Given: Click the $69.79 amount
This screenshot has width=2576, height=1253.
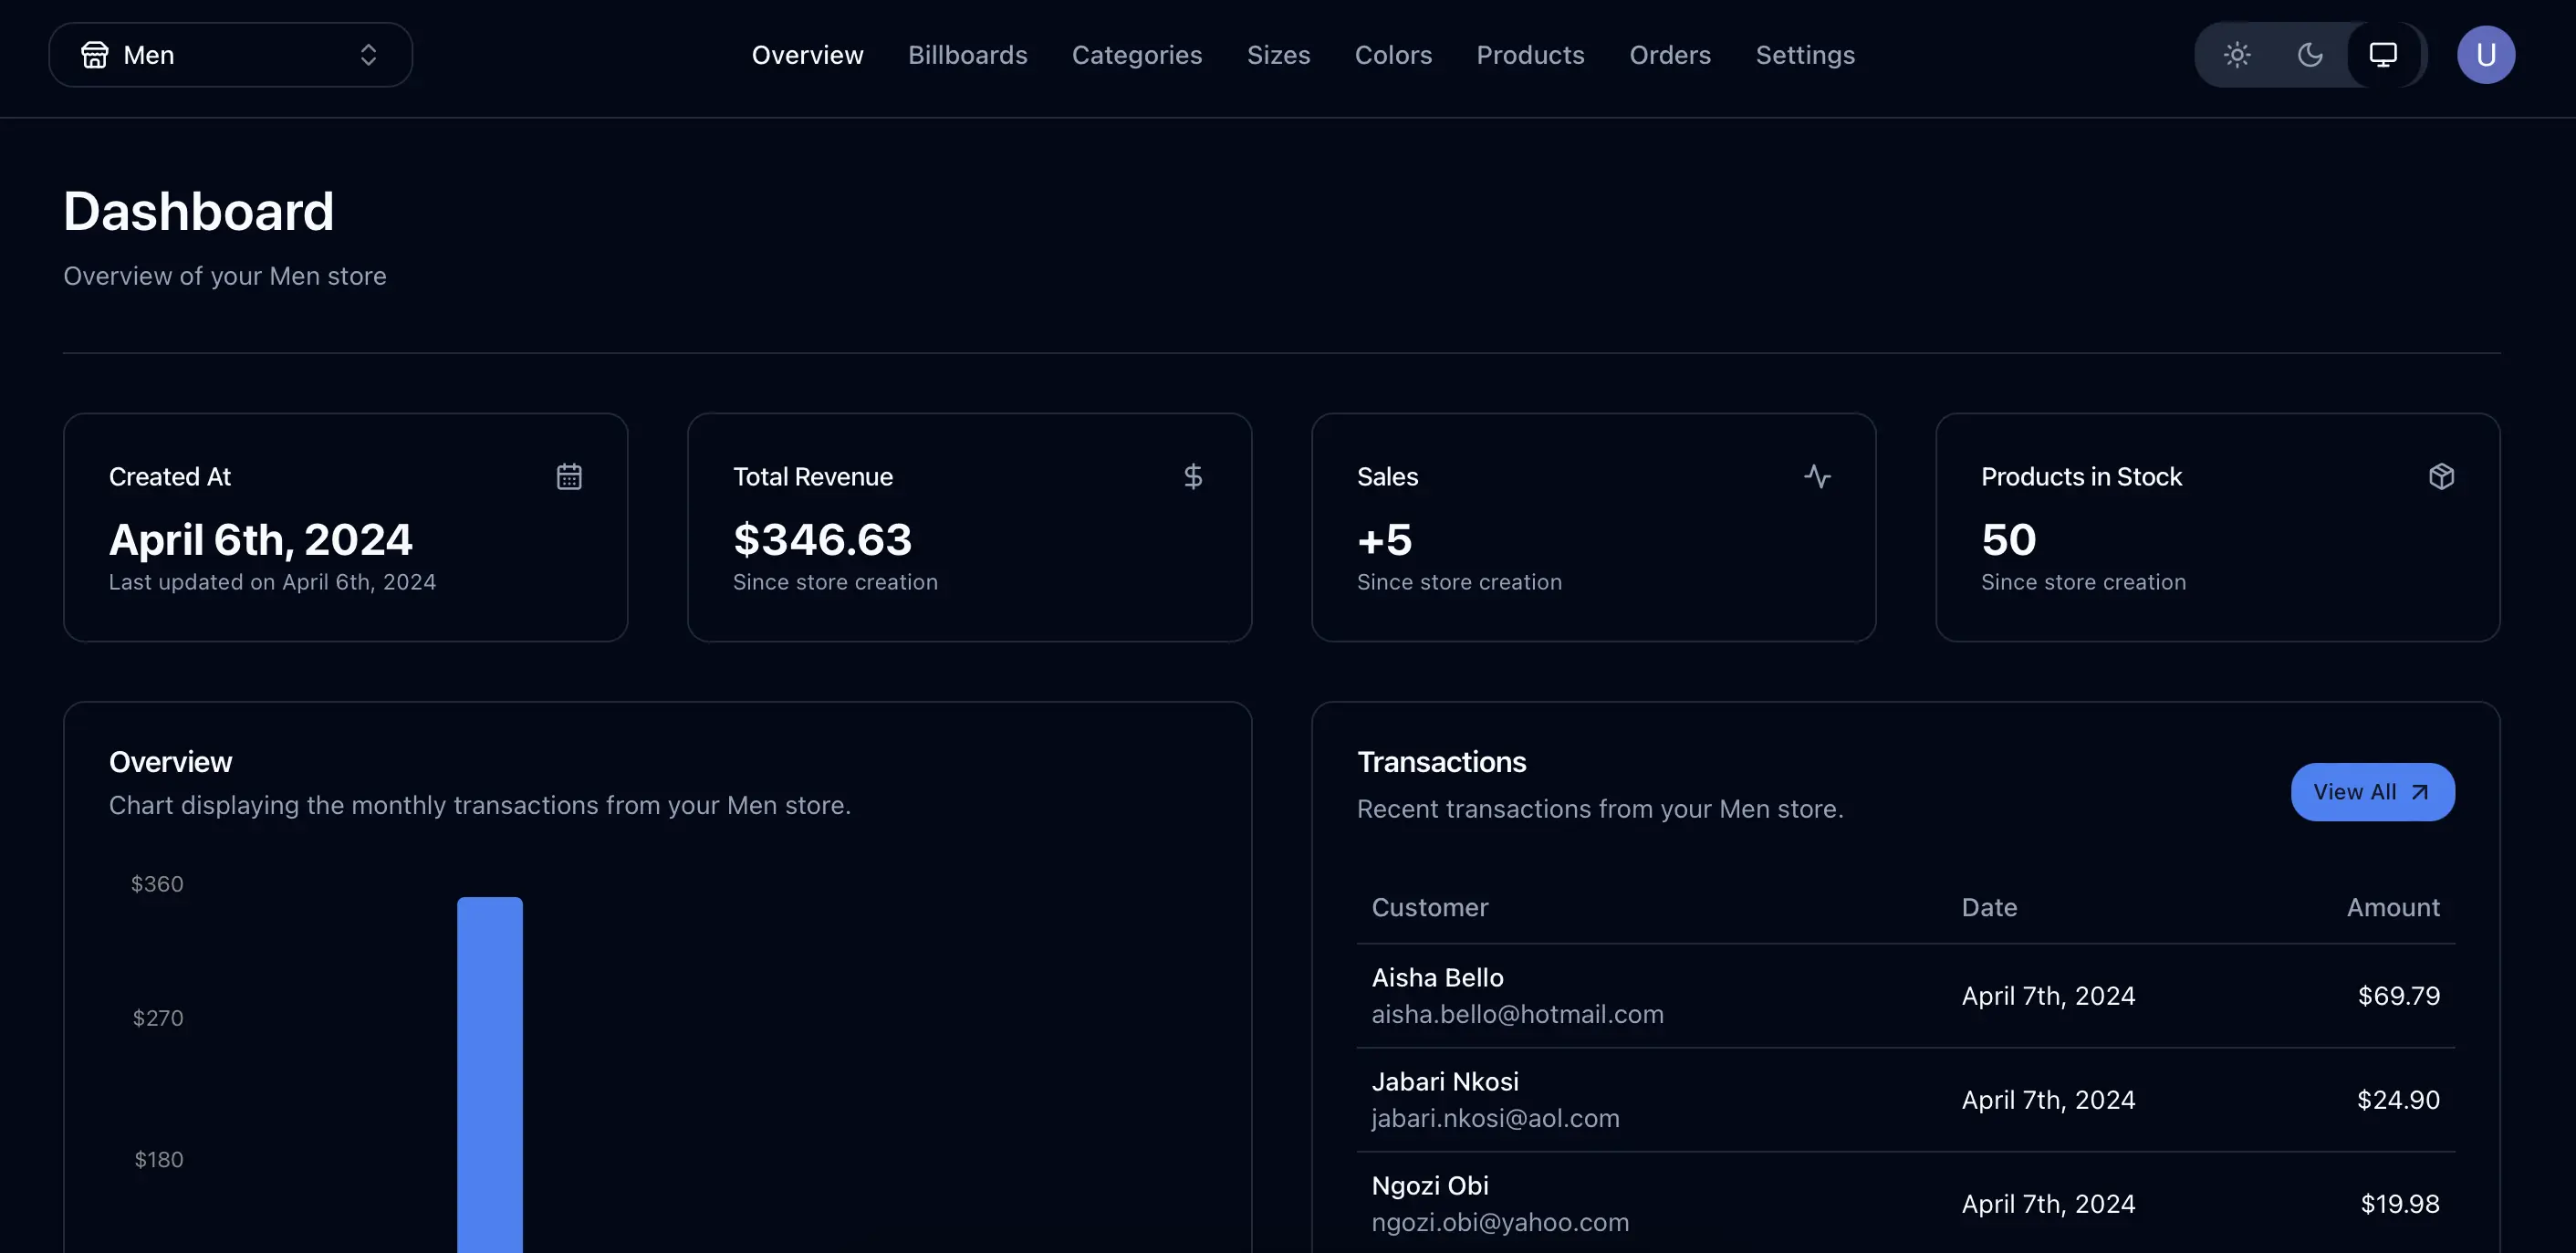Looking at the screenshot, I should point(2398,996).
